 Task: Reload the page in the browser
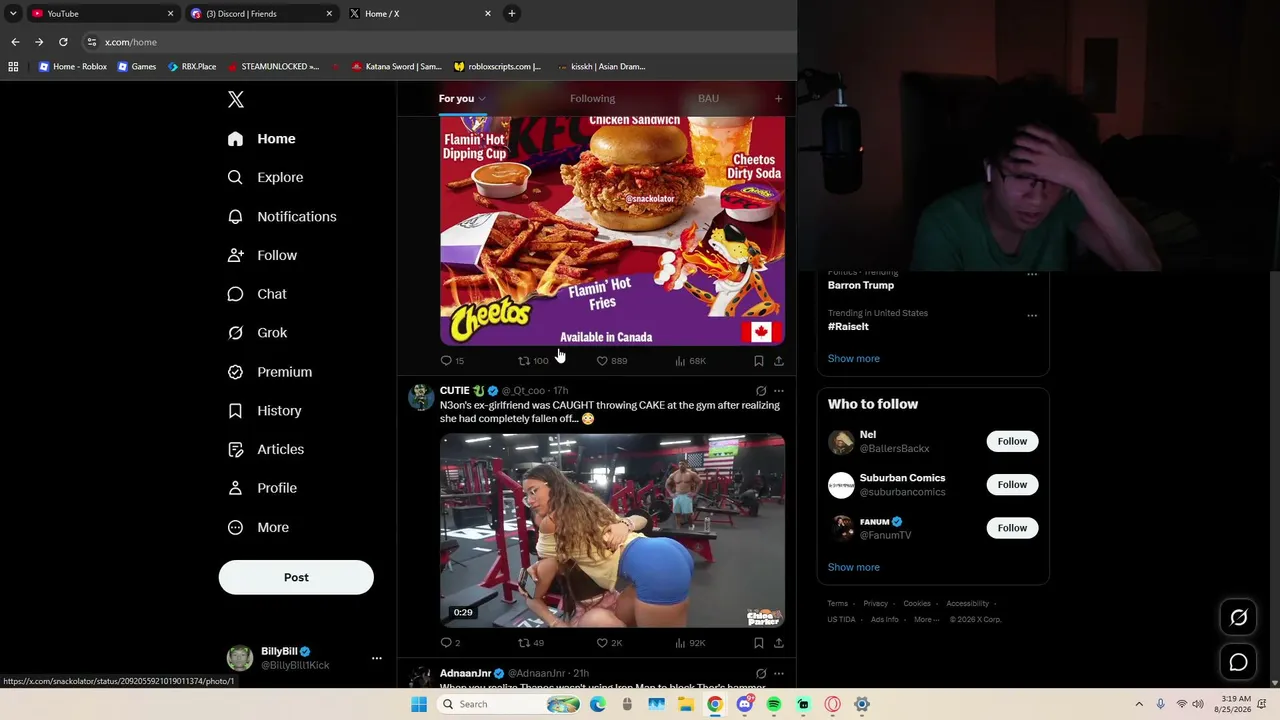click(63, 42)
